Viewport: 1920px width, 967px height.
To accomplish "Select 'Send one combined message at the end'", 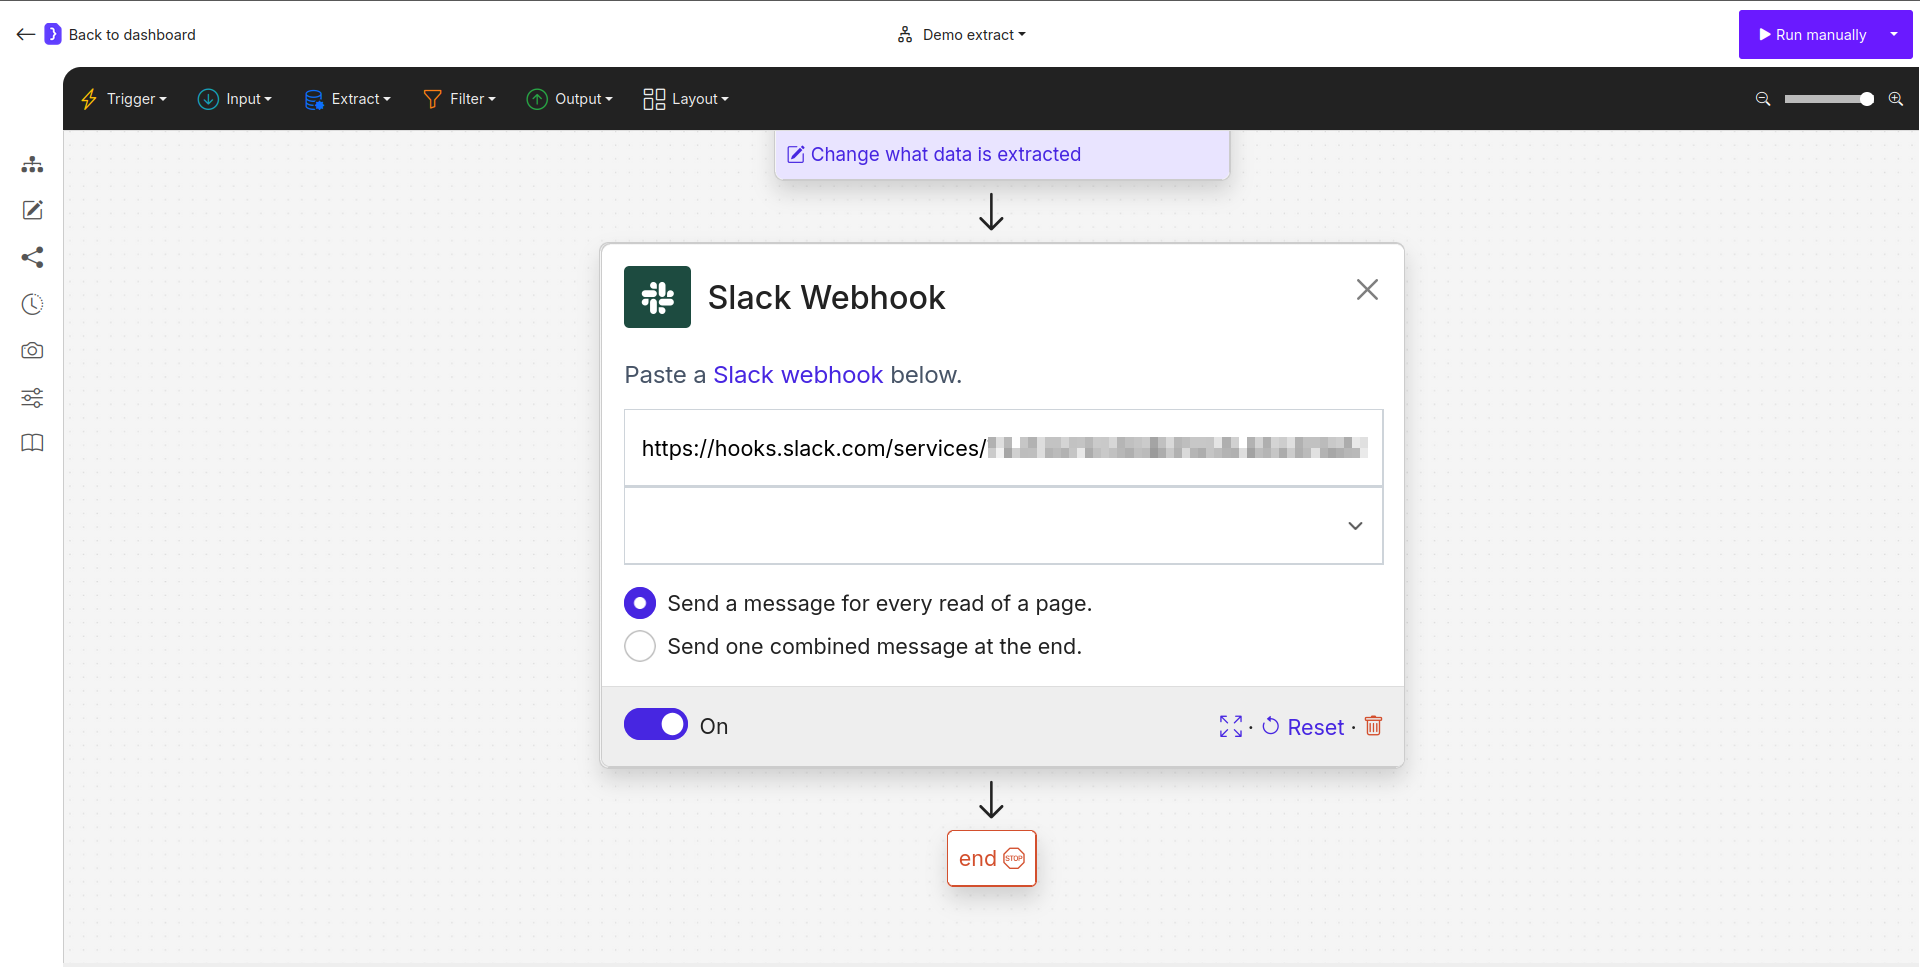I will 640,646.
